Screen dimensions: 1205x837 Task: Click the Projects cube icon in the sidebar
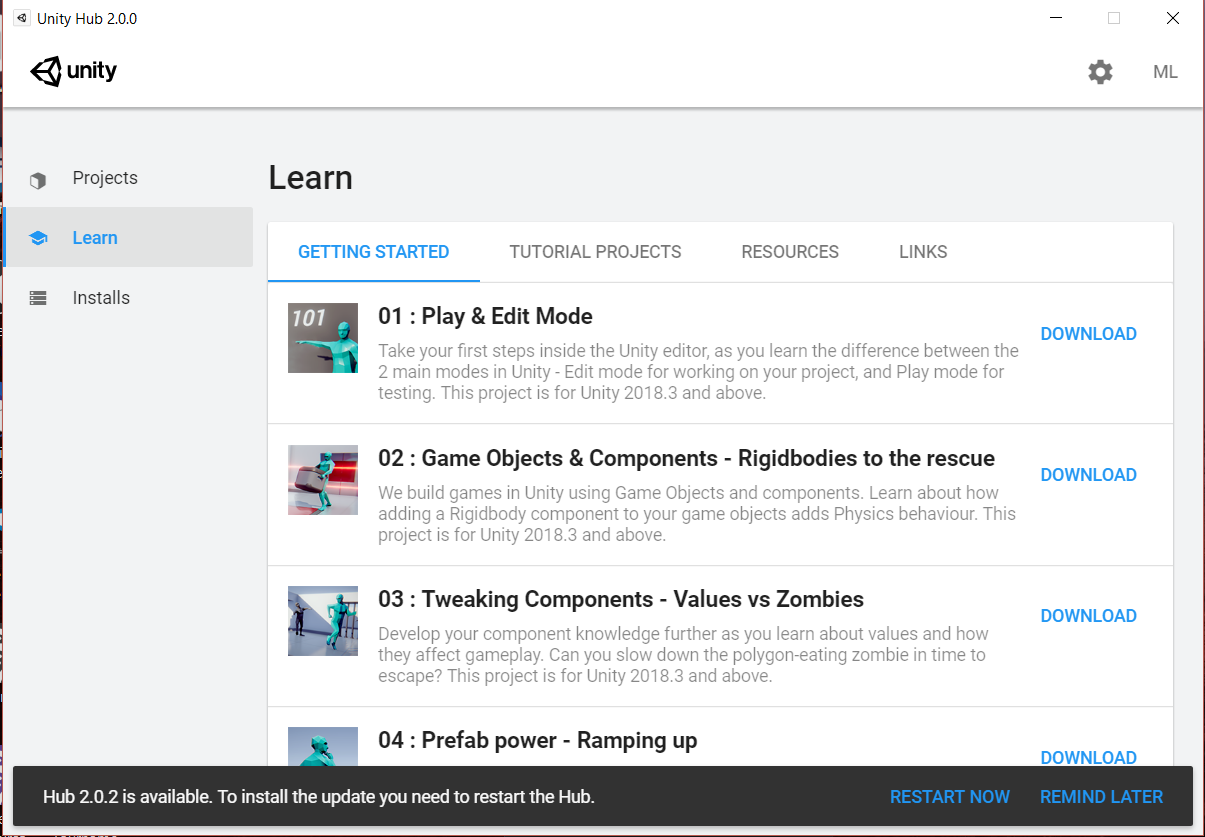38,180
